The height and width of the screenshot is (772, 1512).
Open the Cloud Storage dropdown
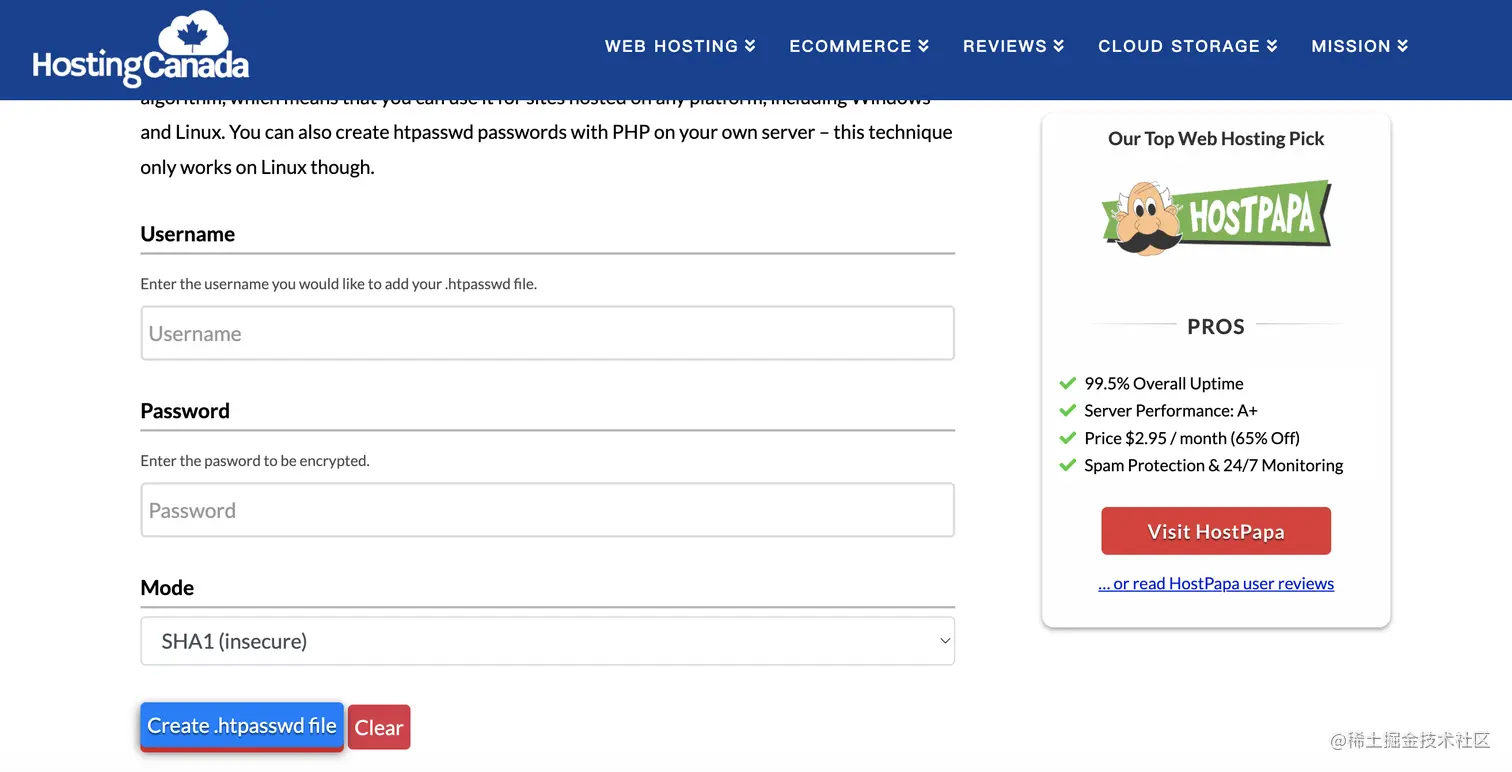pos(1187,46)
